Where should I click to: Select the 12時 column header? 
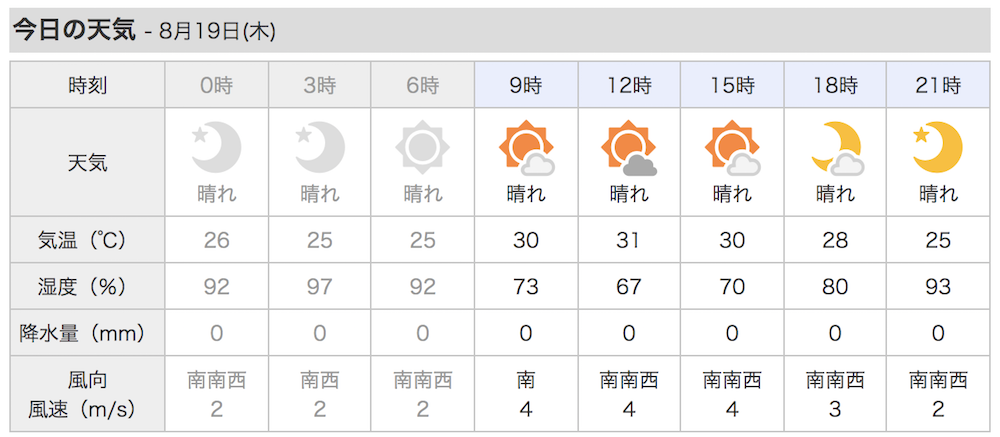tap(629, 85)
